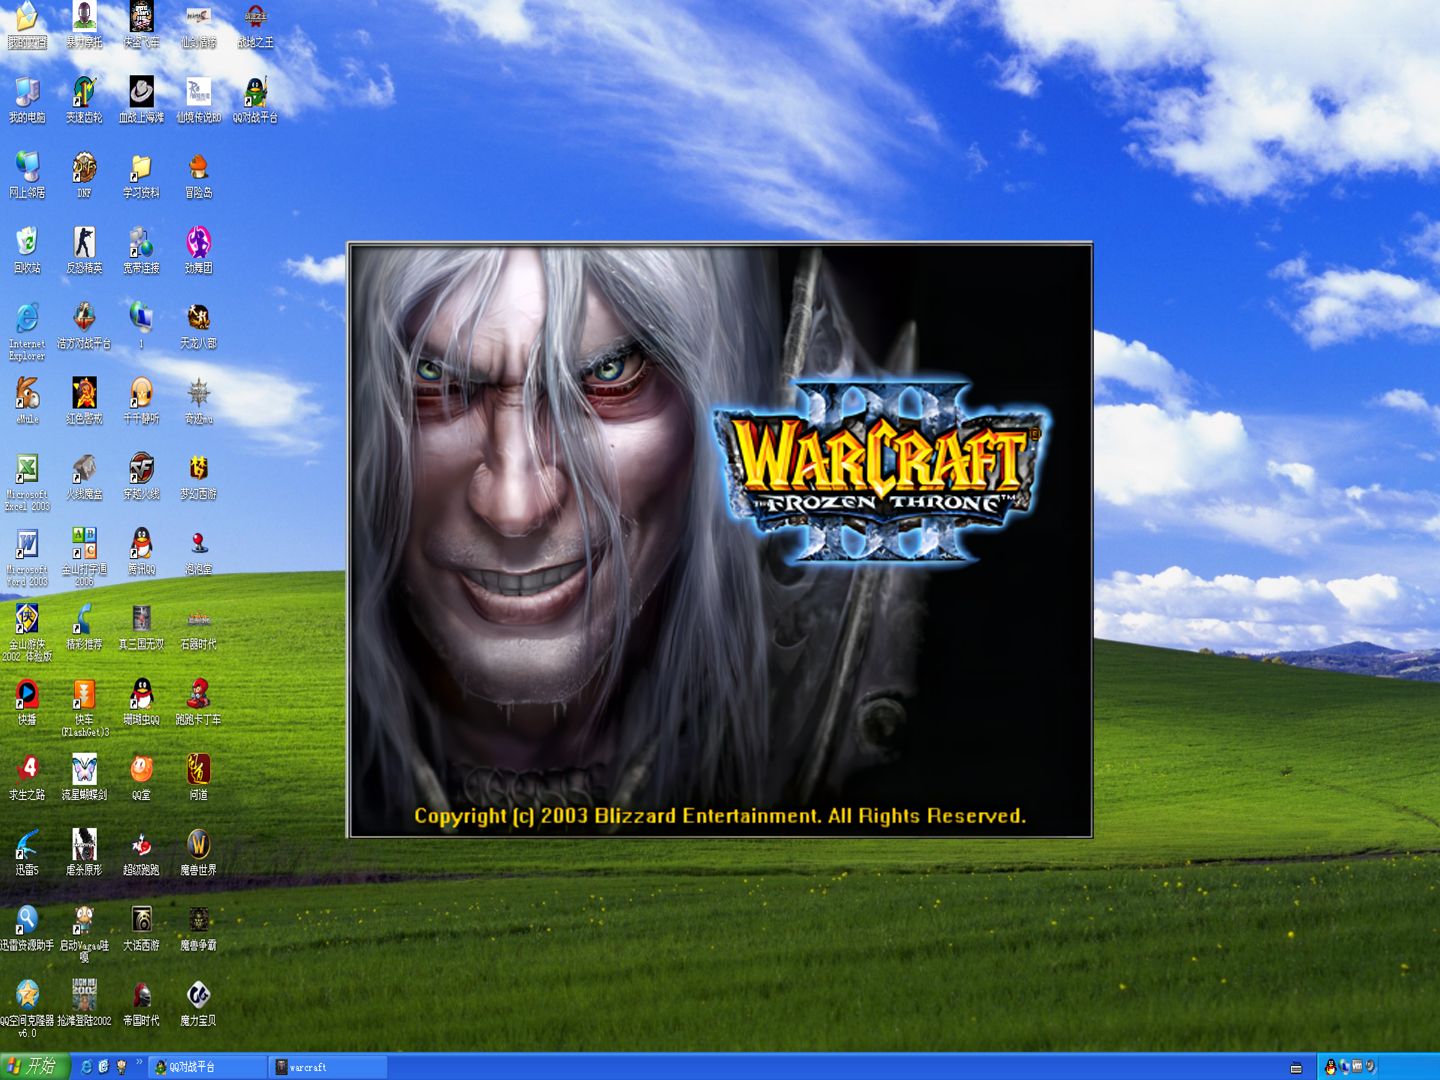Launch the 启动Vagaa哇嘎 shortcut
This screenshot has width=1440, height=1080.
(84, 920)
